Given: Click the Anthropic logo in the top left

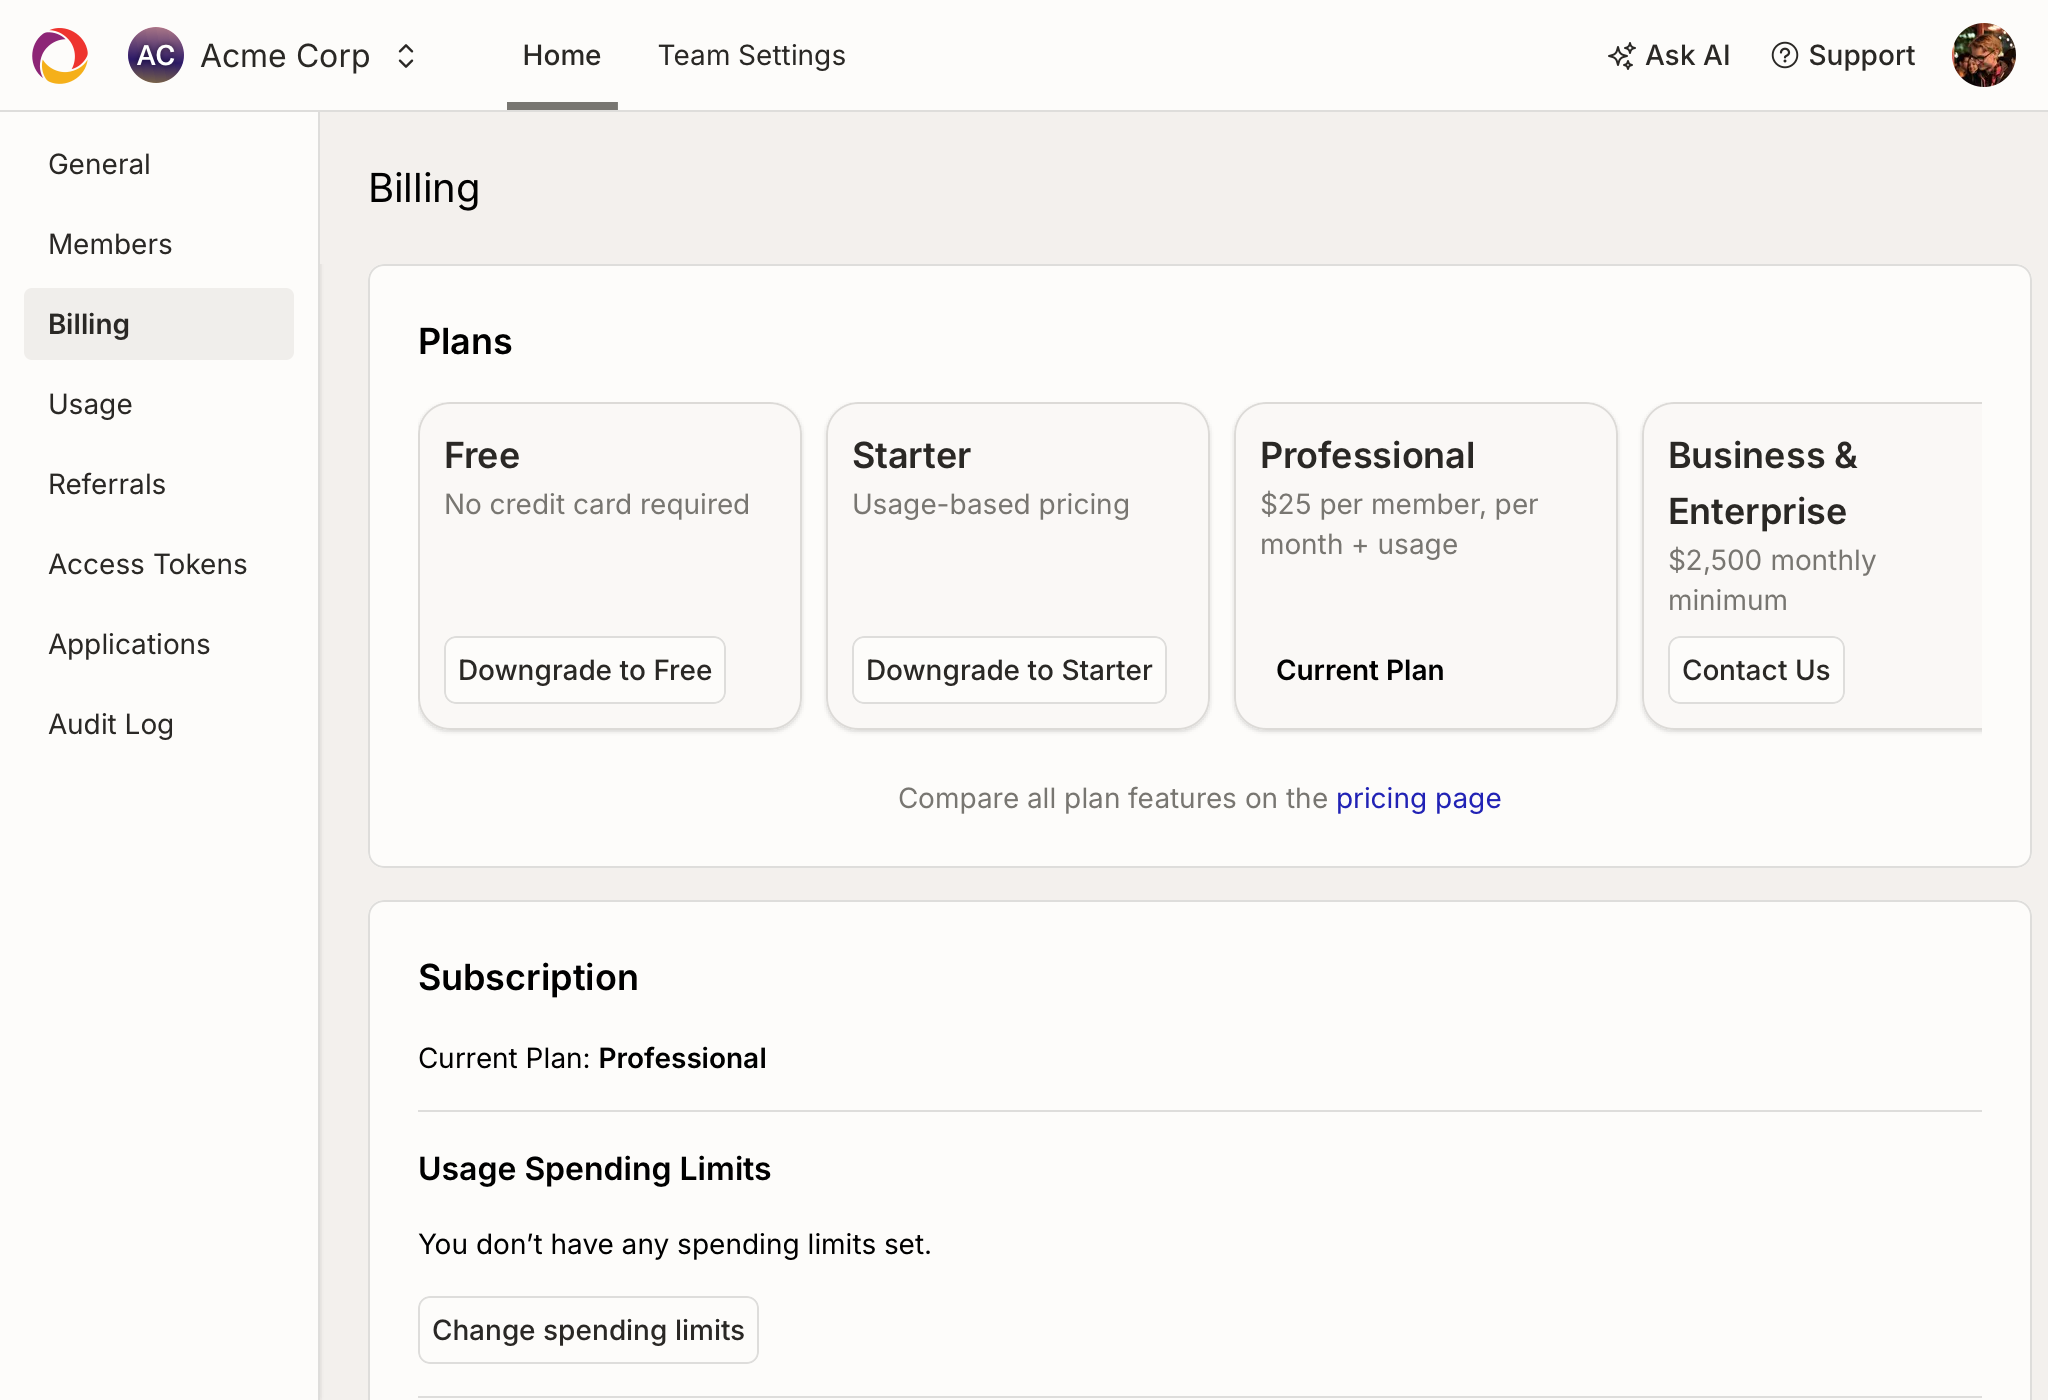Looking at the screenshot, I should [59, 55].
